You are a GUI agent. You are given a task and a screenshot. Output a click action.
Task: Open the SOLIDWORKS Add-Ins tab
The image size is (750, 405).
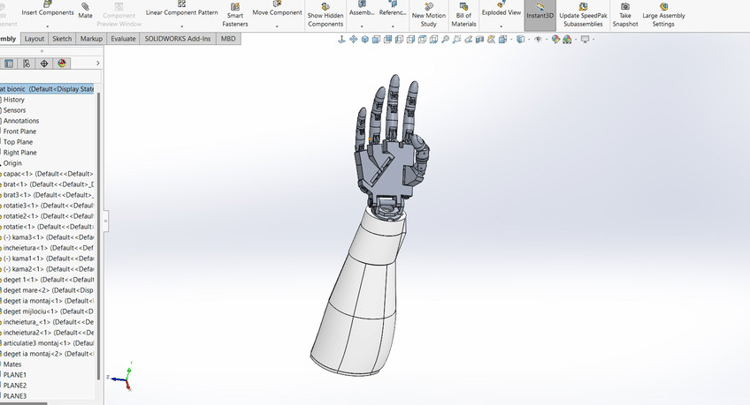[x=177, y=39]
